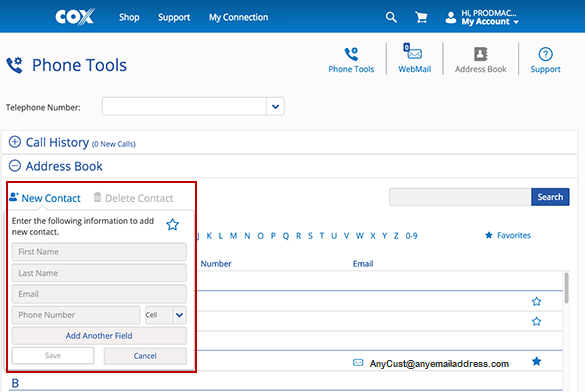This screenshot has height=392, width=585.
Task: Filter contacts by letter R
Action: 298,236
